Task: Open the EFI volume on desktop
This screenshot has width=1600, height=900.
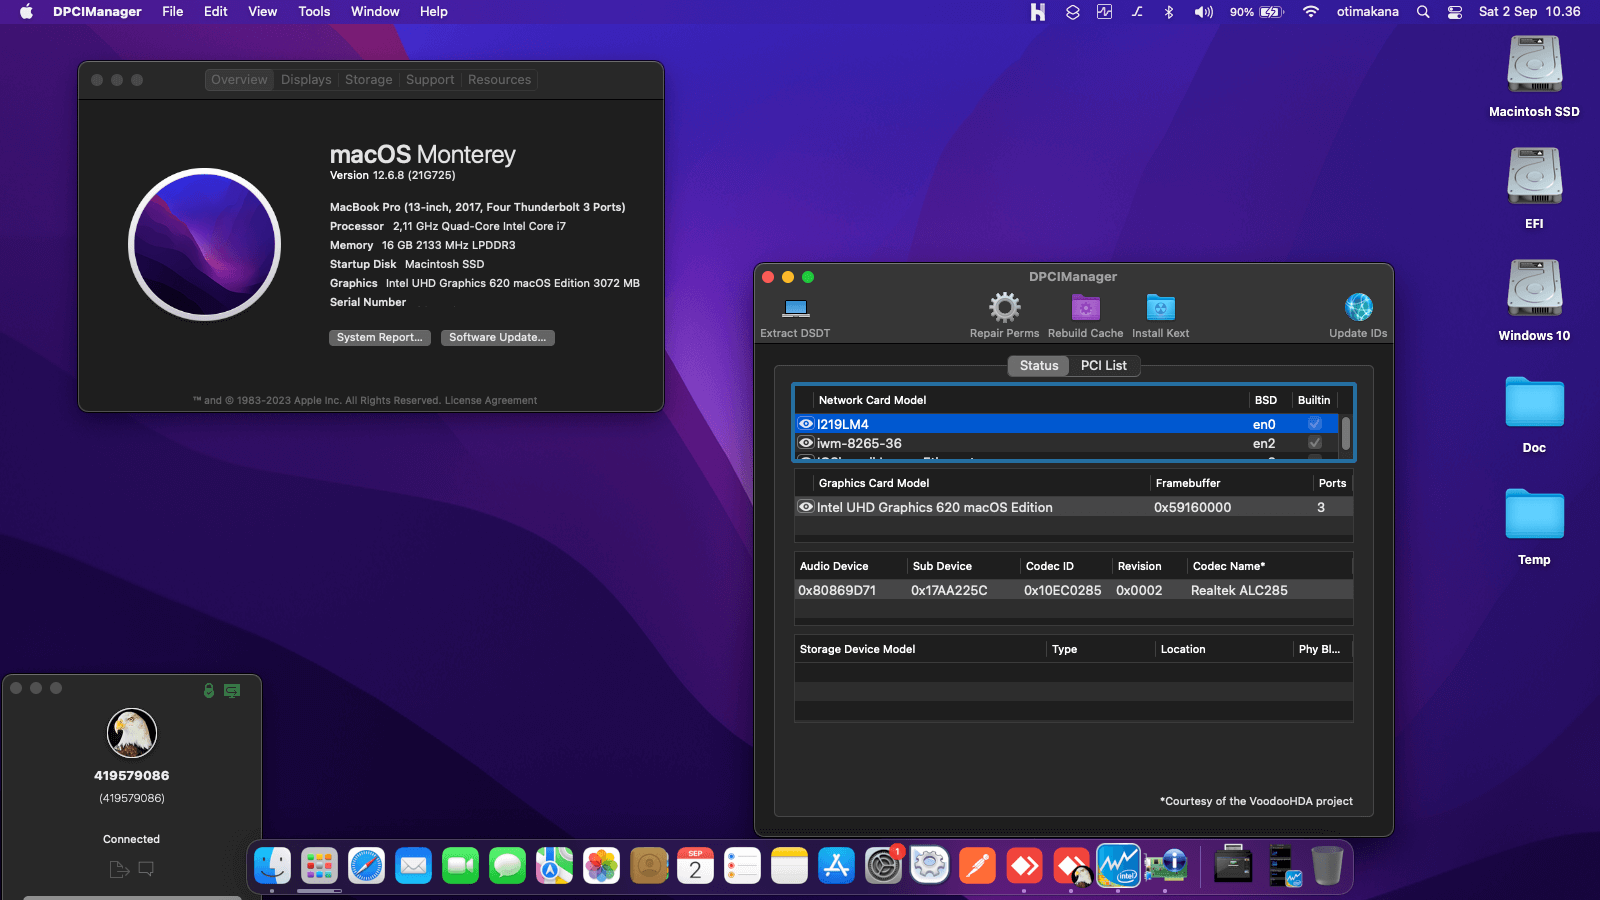Action: [1534, 177]
